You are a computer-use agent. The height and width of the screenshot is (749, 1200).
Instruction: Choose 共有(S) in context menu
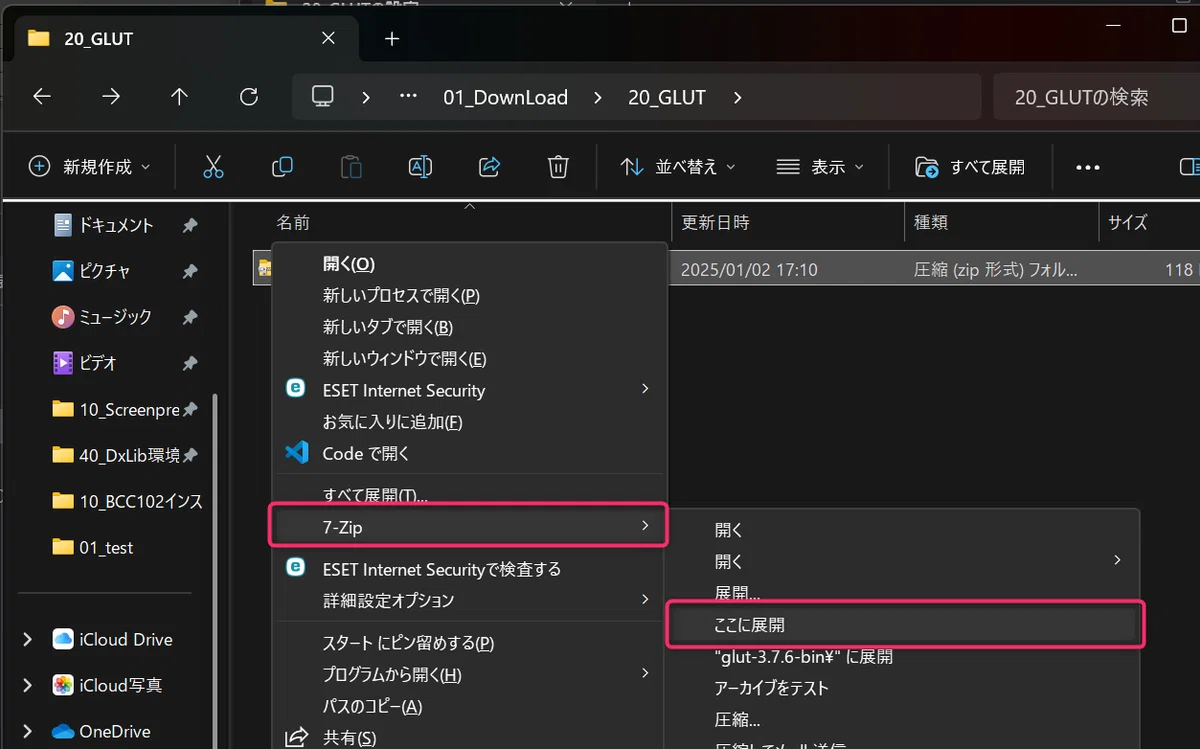point(470,738)
